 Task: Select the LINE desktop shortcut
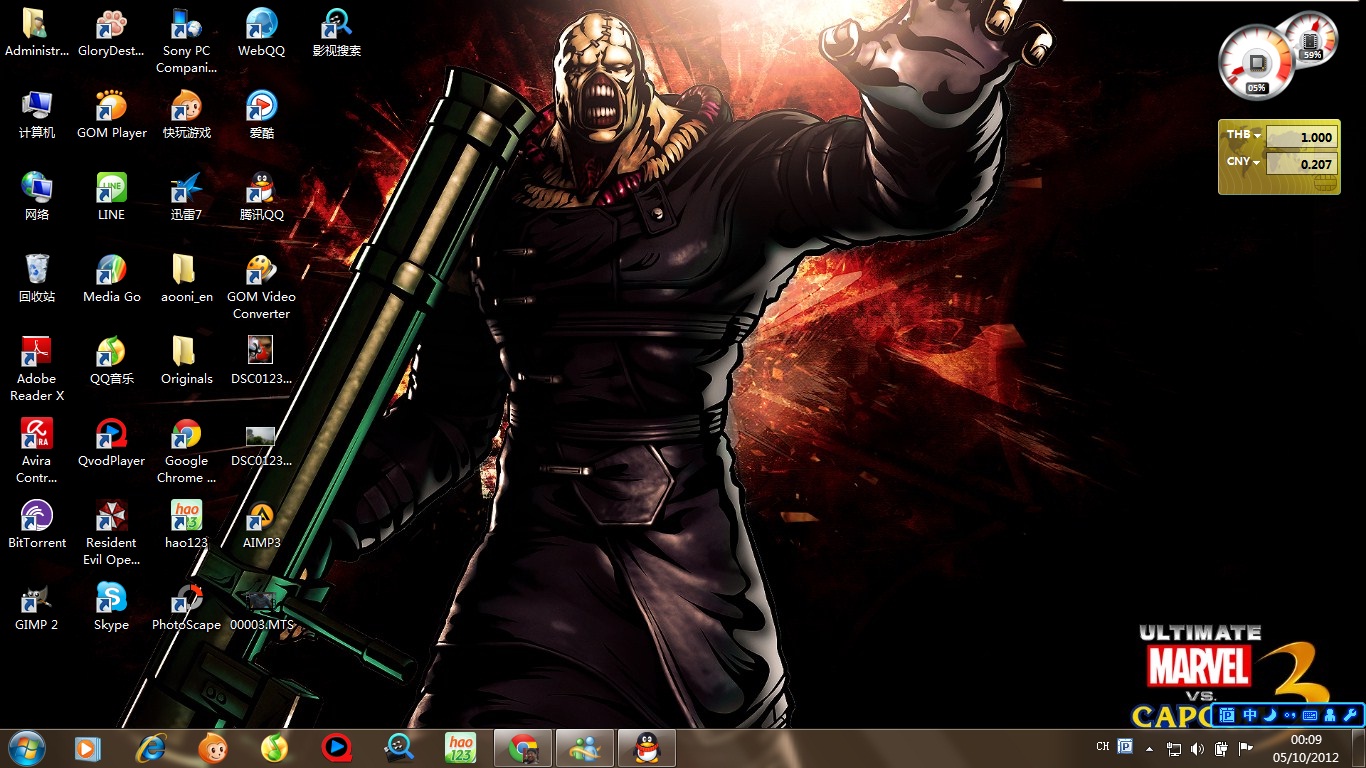[111, 197]
